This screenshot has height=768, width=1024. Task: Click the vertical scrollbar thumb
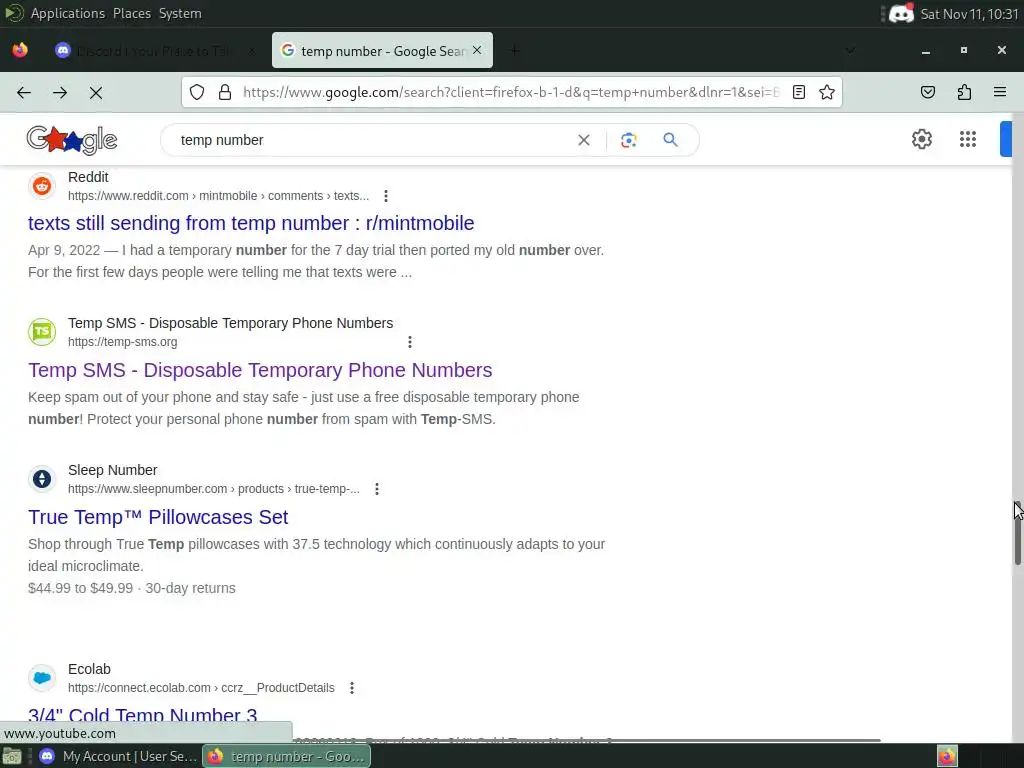1017,533
